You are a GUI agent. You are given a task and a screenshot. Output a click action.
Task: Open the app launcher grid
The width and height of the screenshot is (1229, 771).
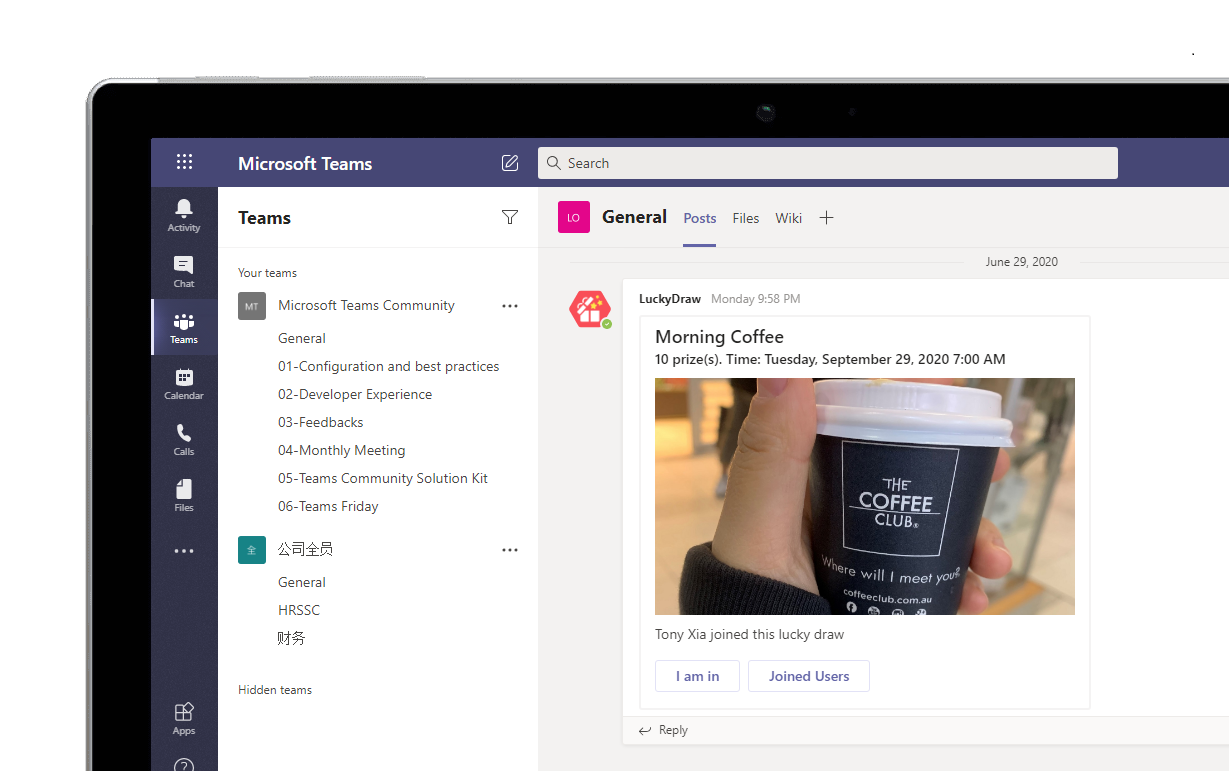point(184,161)
